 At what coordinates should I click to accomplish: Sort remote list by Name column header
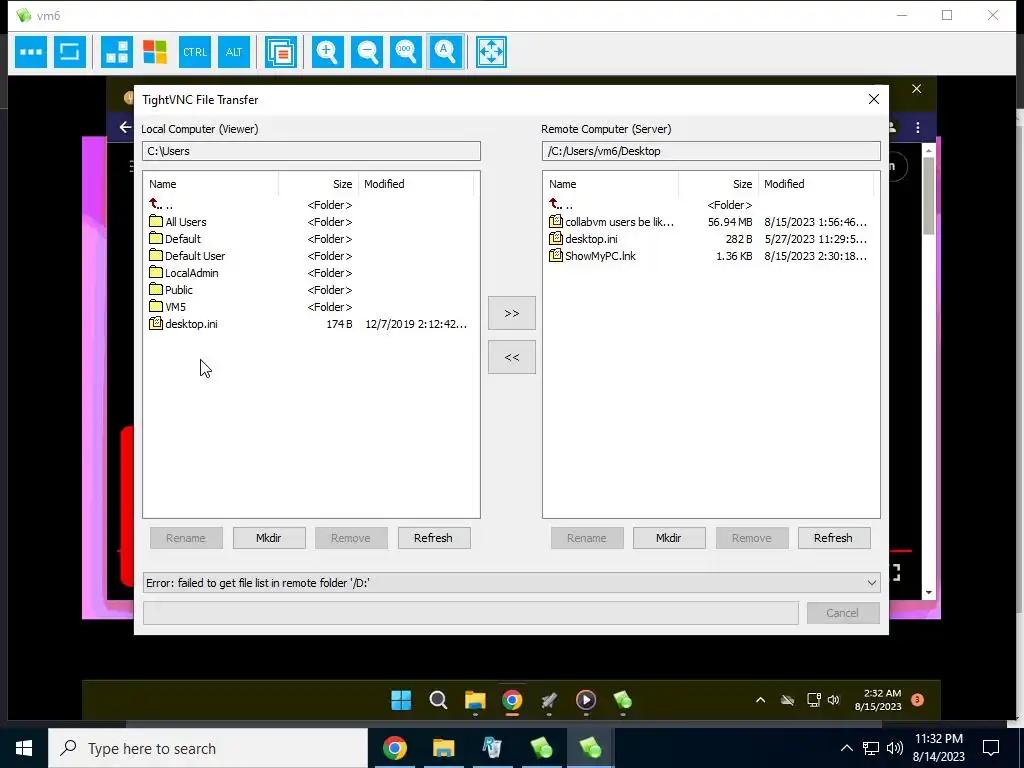tap(611, 184)
